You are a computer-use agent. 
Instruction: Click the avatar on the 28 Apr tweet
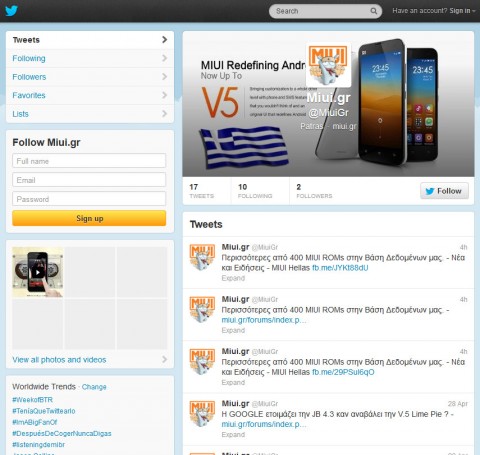tap(202, 413)
